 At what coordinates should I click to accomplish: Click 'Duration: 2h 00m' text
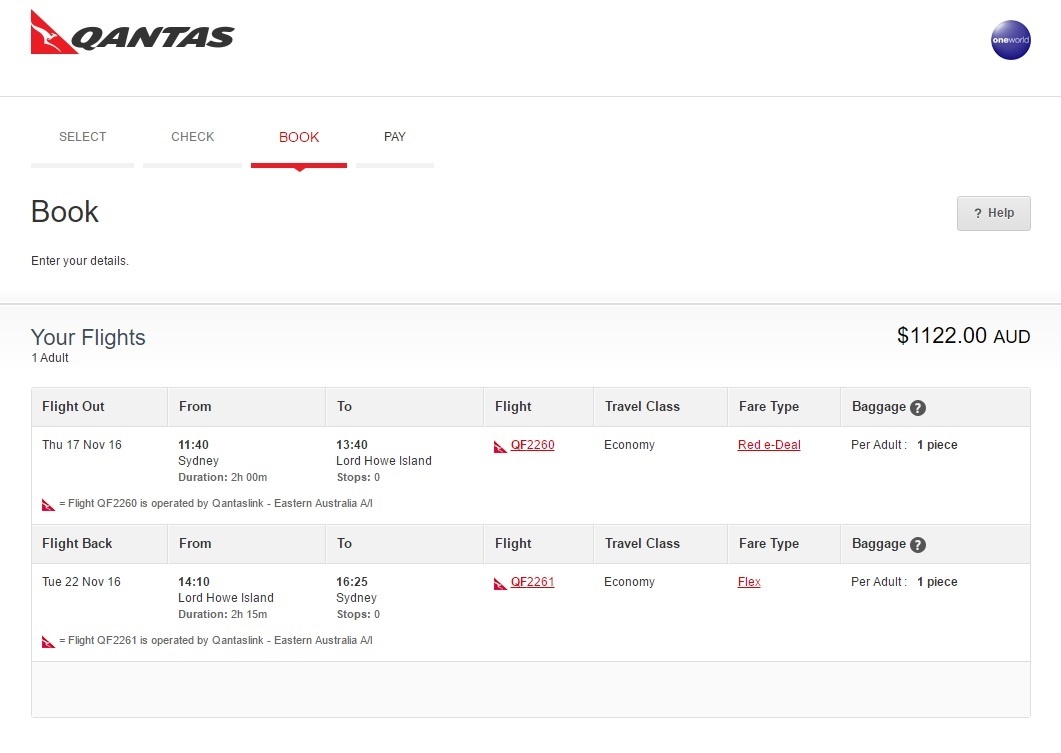[223, 477]
